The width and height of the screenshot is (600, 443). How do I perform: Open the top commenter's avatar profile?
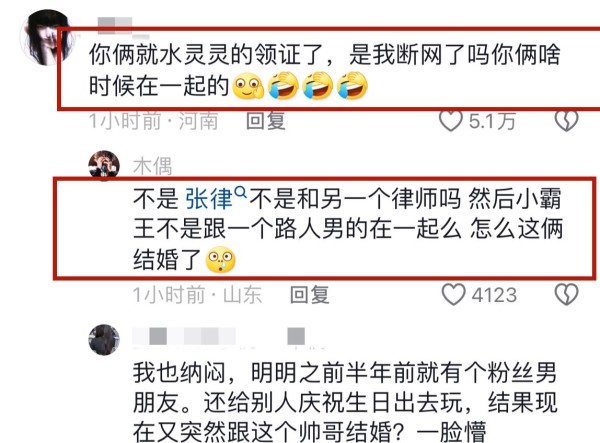[x=49, y=37]
